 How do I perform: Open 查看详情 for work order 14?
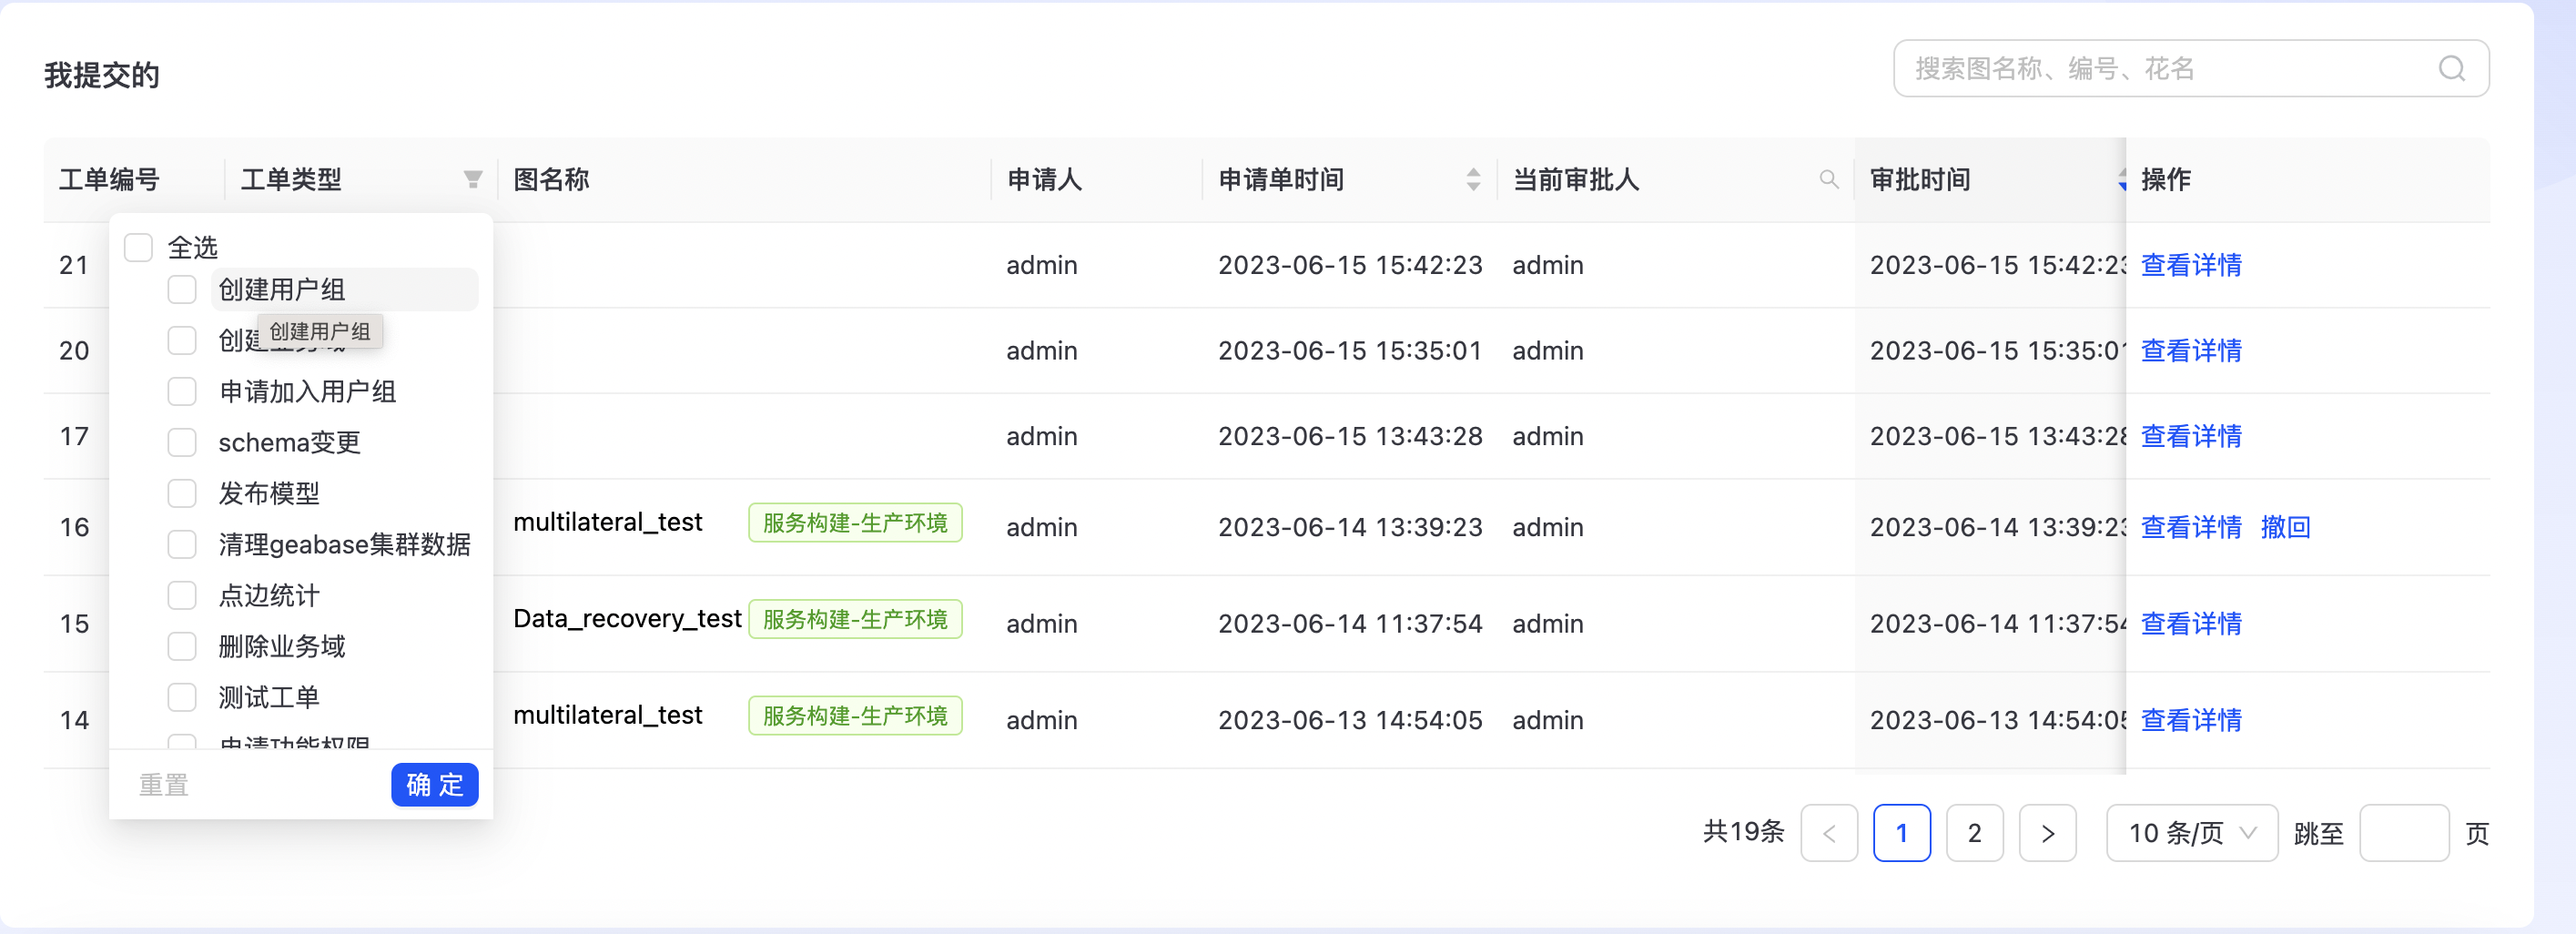click(2190, 720)
